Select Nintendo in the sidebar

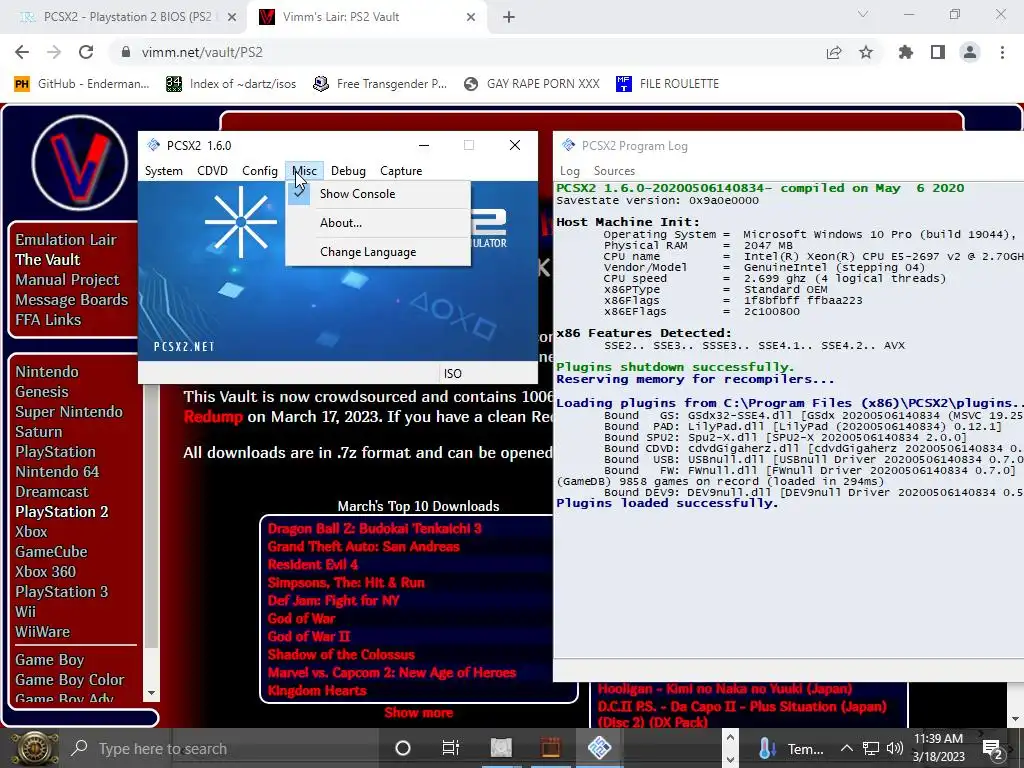47,372
